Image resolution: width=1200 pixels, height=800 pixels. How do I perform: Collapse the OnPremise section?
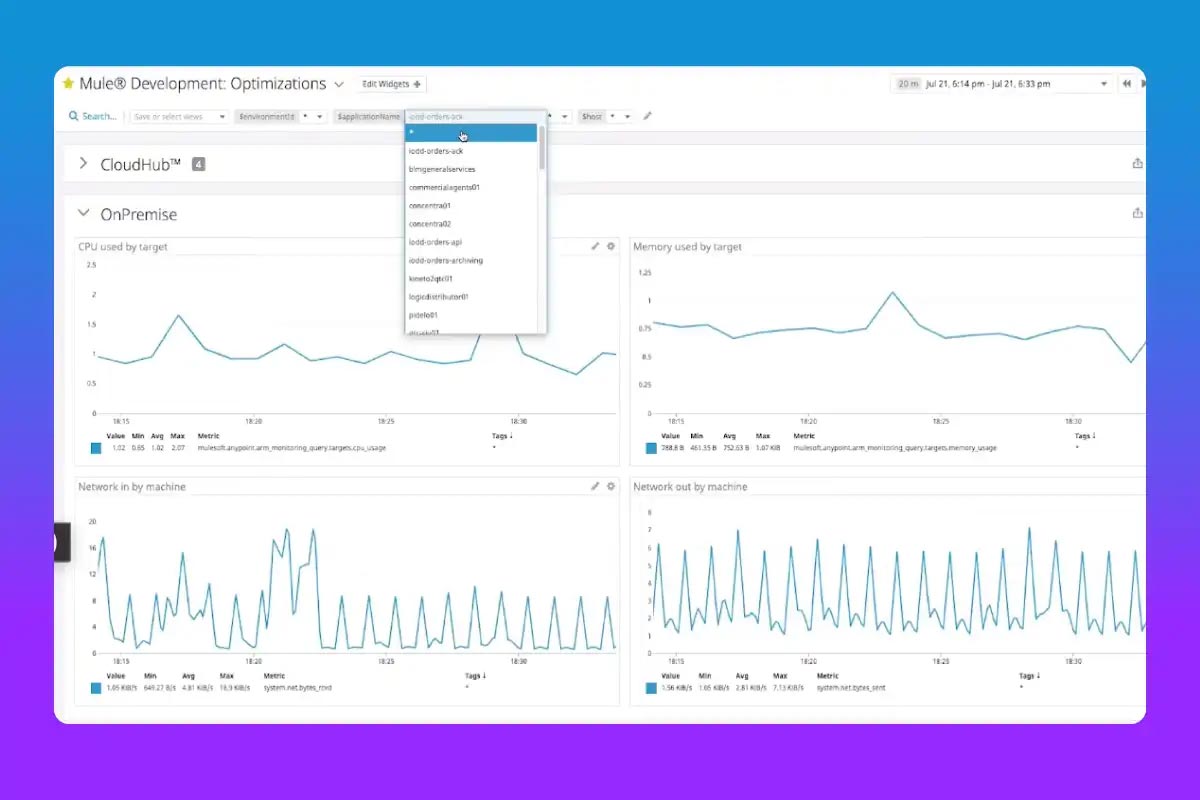tap(83, 213)
